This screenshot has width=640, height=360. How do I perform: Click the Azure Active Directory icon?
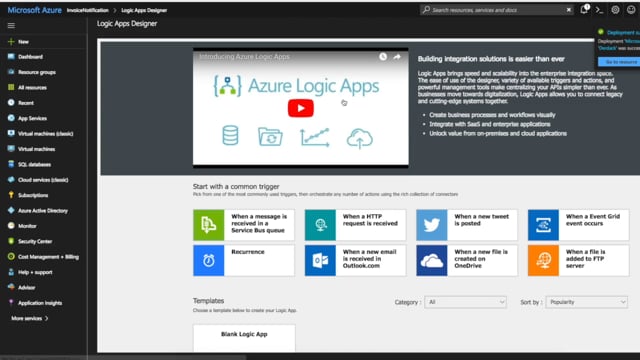click(x=11, y=211)
